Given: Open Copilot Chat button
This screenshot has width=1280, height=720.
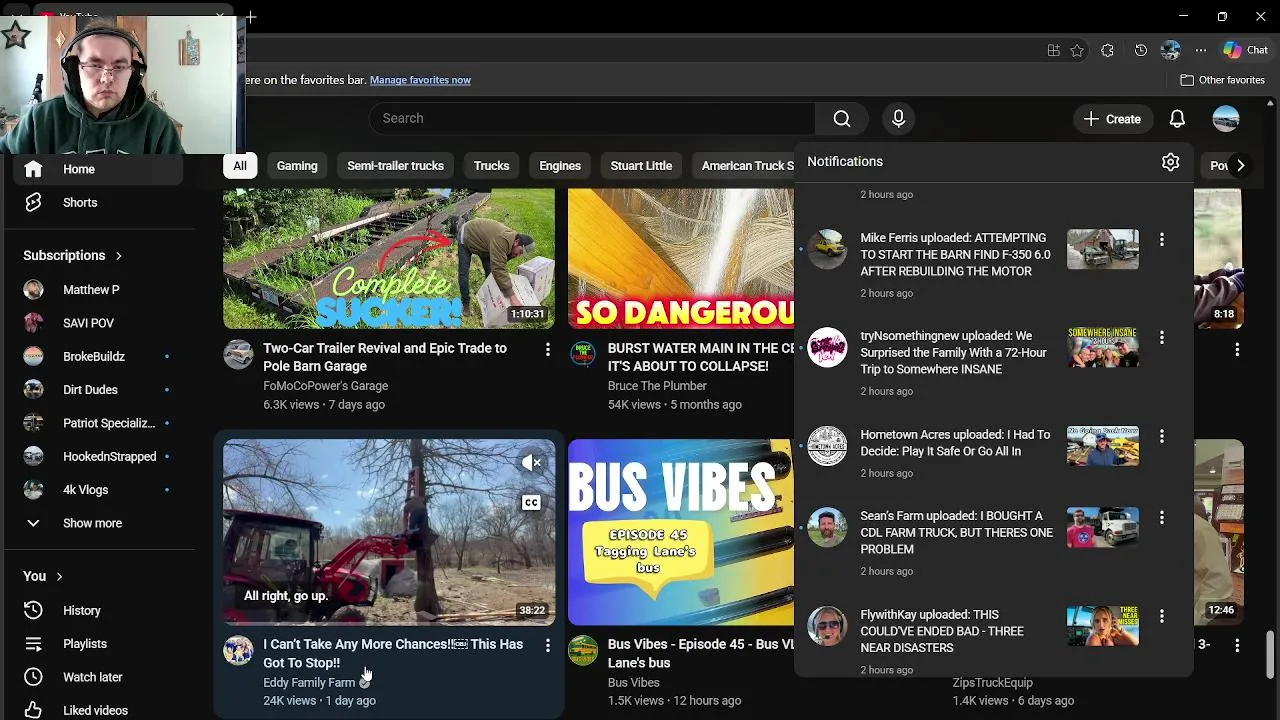Looking at the screenshot, I should point(1245,50).
